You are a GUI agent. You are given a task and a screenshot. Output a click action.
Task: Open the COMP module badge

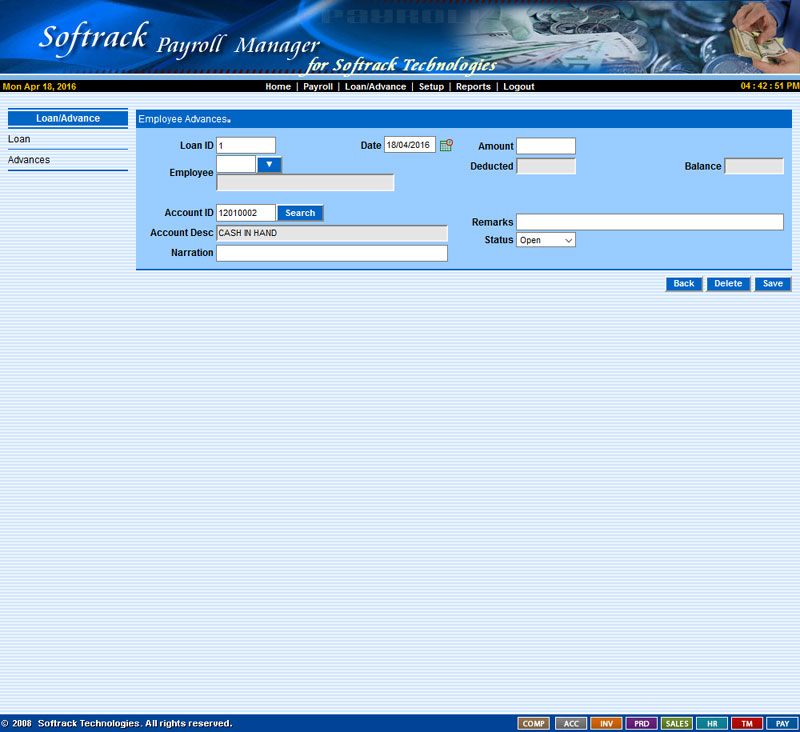(x=533, y=723)
